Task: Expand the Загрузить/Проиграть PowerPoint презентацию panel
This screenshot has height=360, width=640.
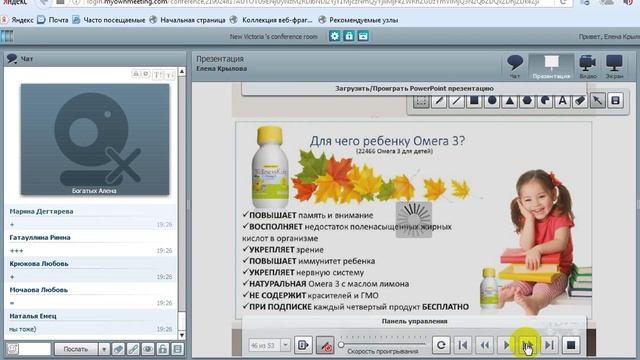Action: click(x=414, y=89)
